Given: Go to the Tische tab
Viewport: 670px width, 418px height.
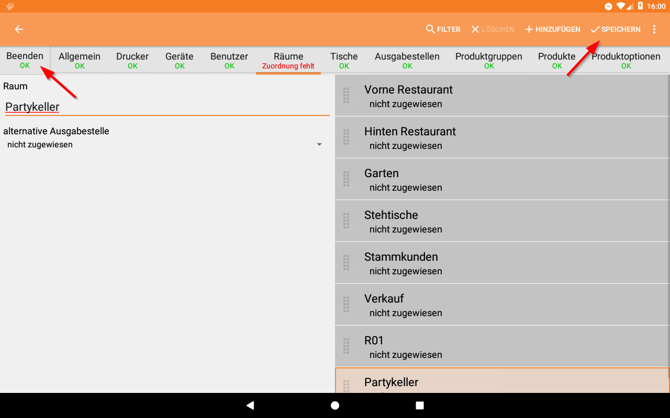Looking at the screenshot, I should 344,60.
